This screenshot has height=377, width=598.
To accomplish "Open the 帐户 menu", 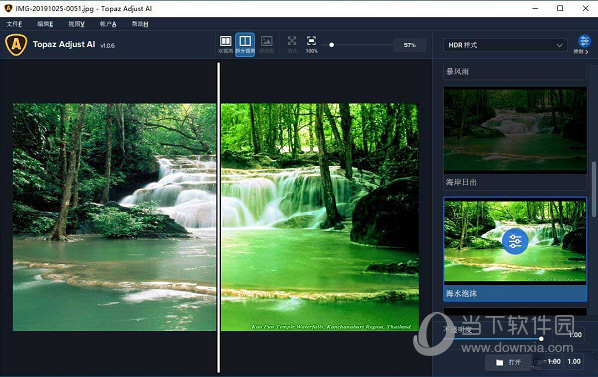I will click(108, 24).
